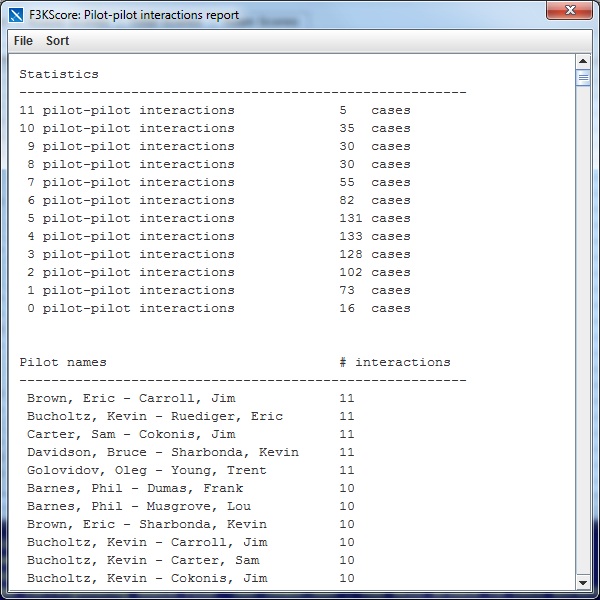
Task: Open the File menu
Action: coord(23,41)
